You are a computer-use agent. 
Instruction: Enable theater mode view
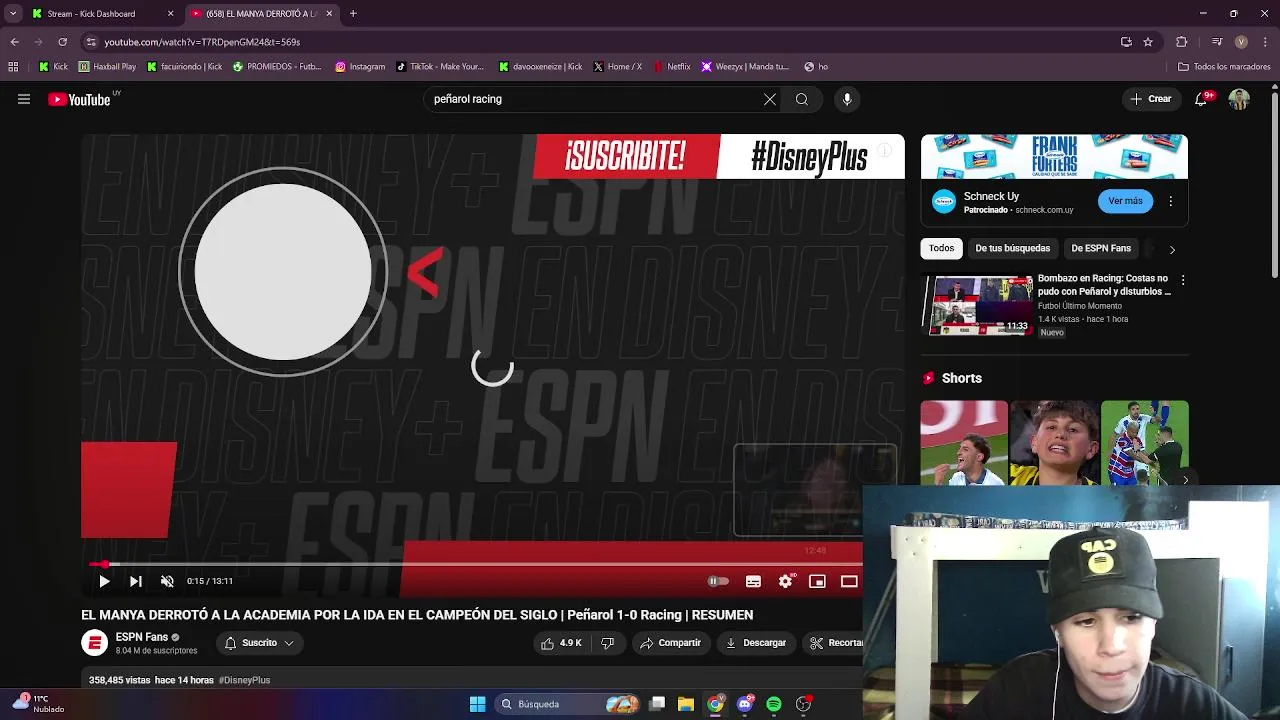[x=849, y=581]
